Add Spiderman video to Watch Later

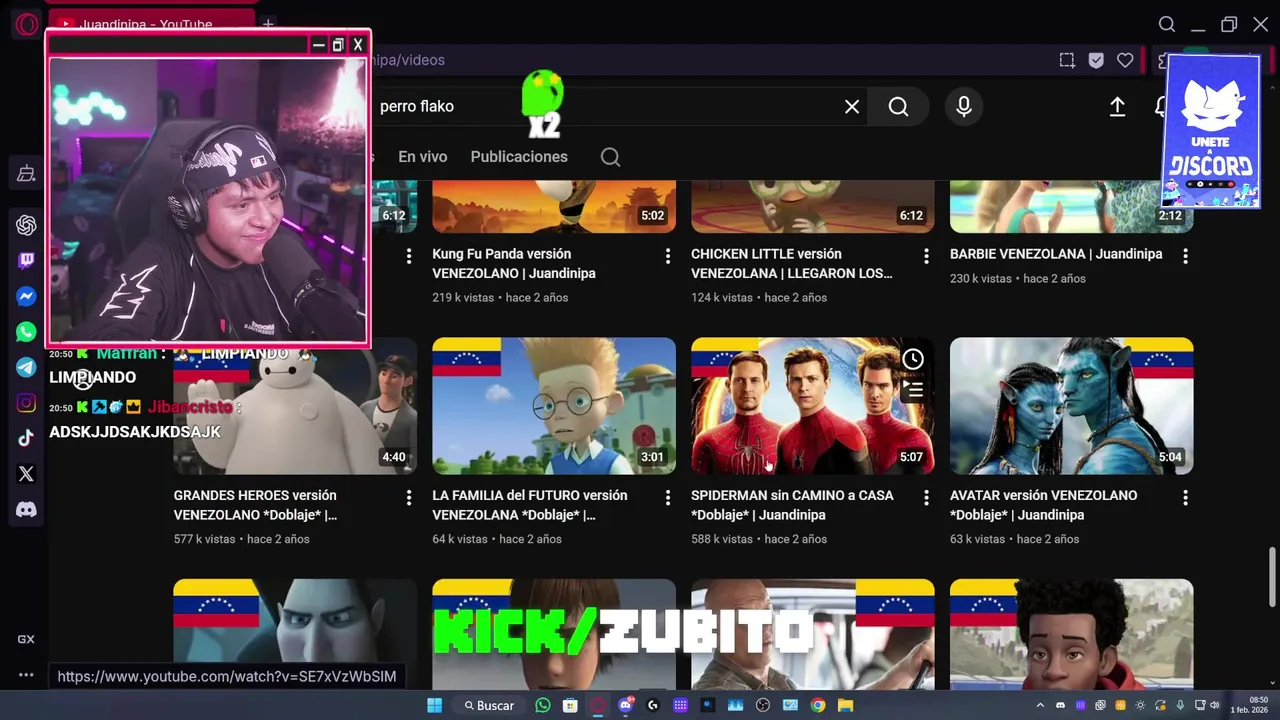point(913,359)
